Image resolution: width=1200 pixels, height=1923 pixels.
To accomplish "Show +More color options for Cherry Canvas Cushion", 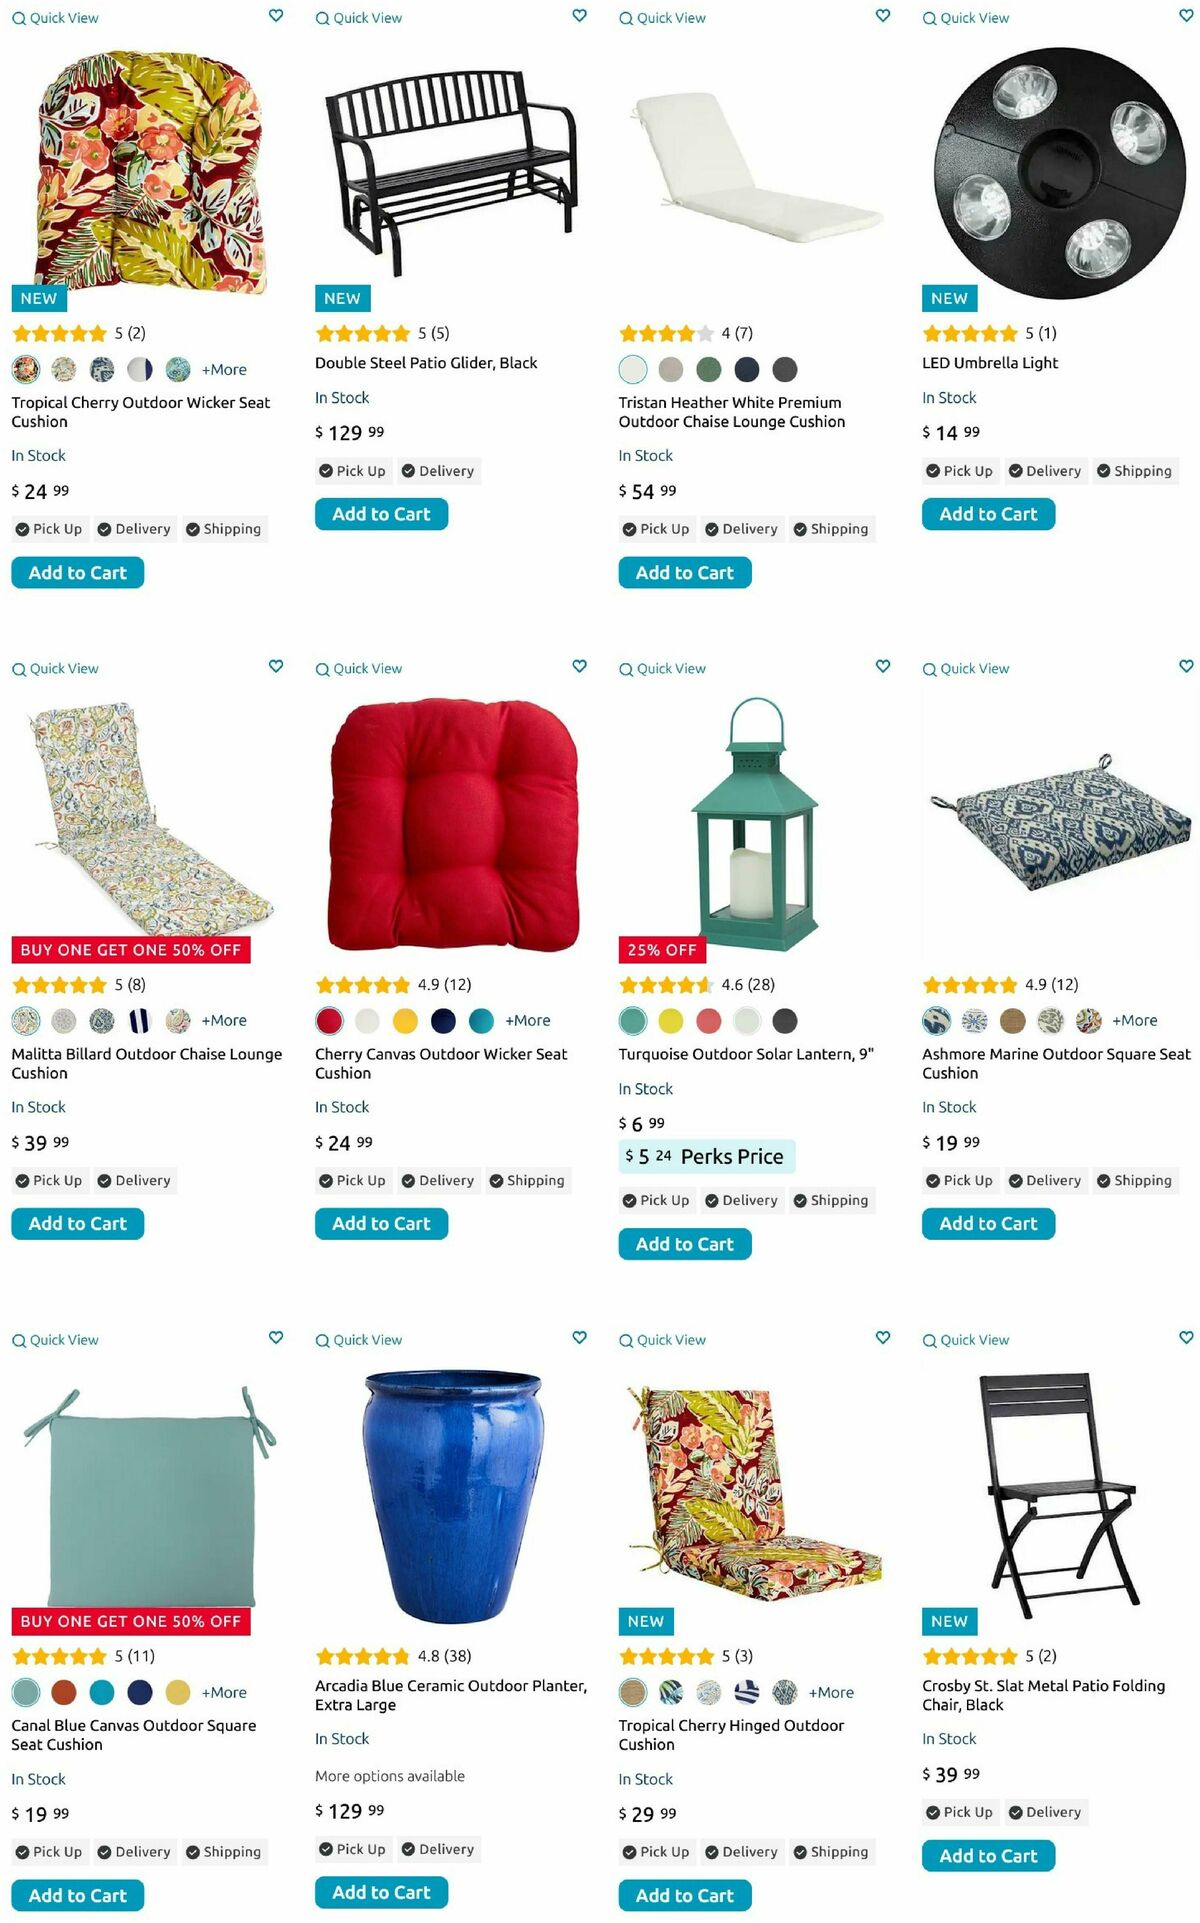I will point(528,1020).
